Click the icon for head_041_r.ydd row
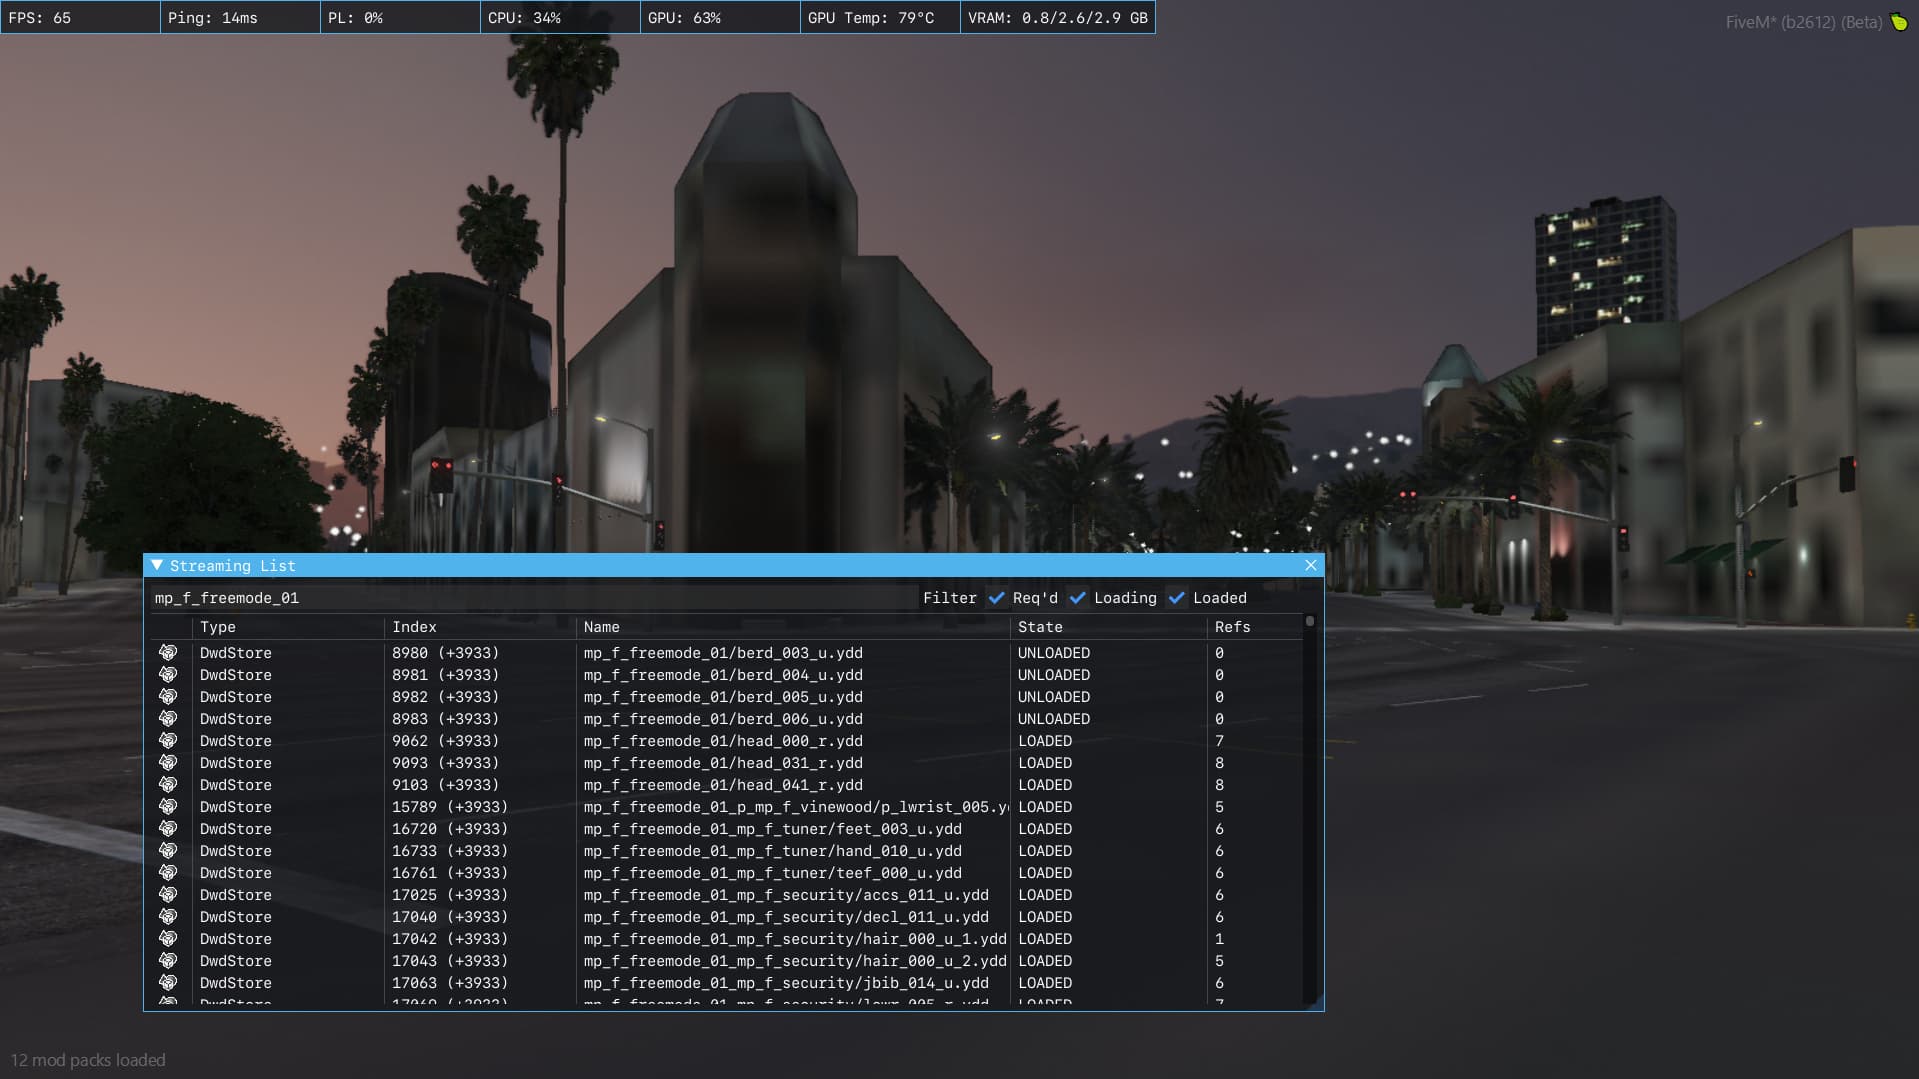This screenshot has width=1919, height=1079. coord(168,785)
